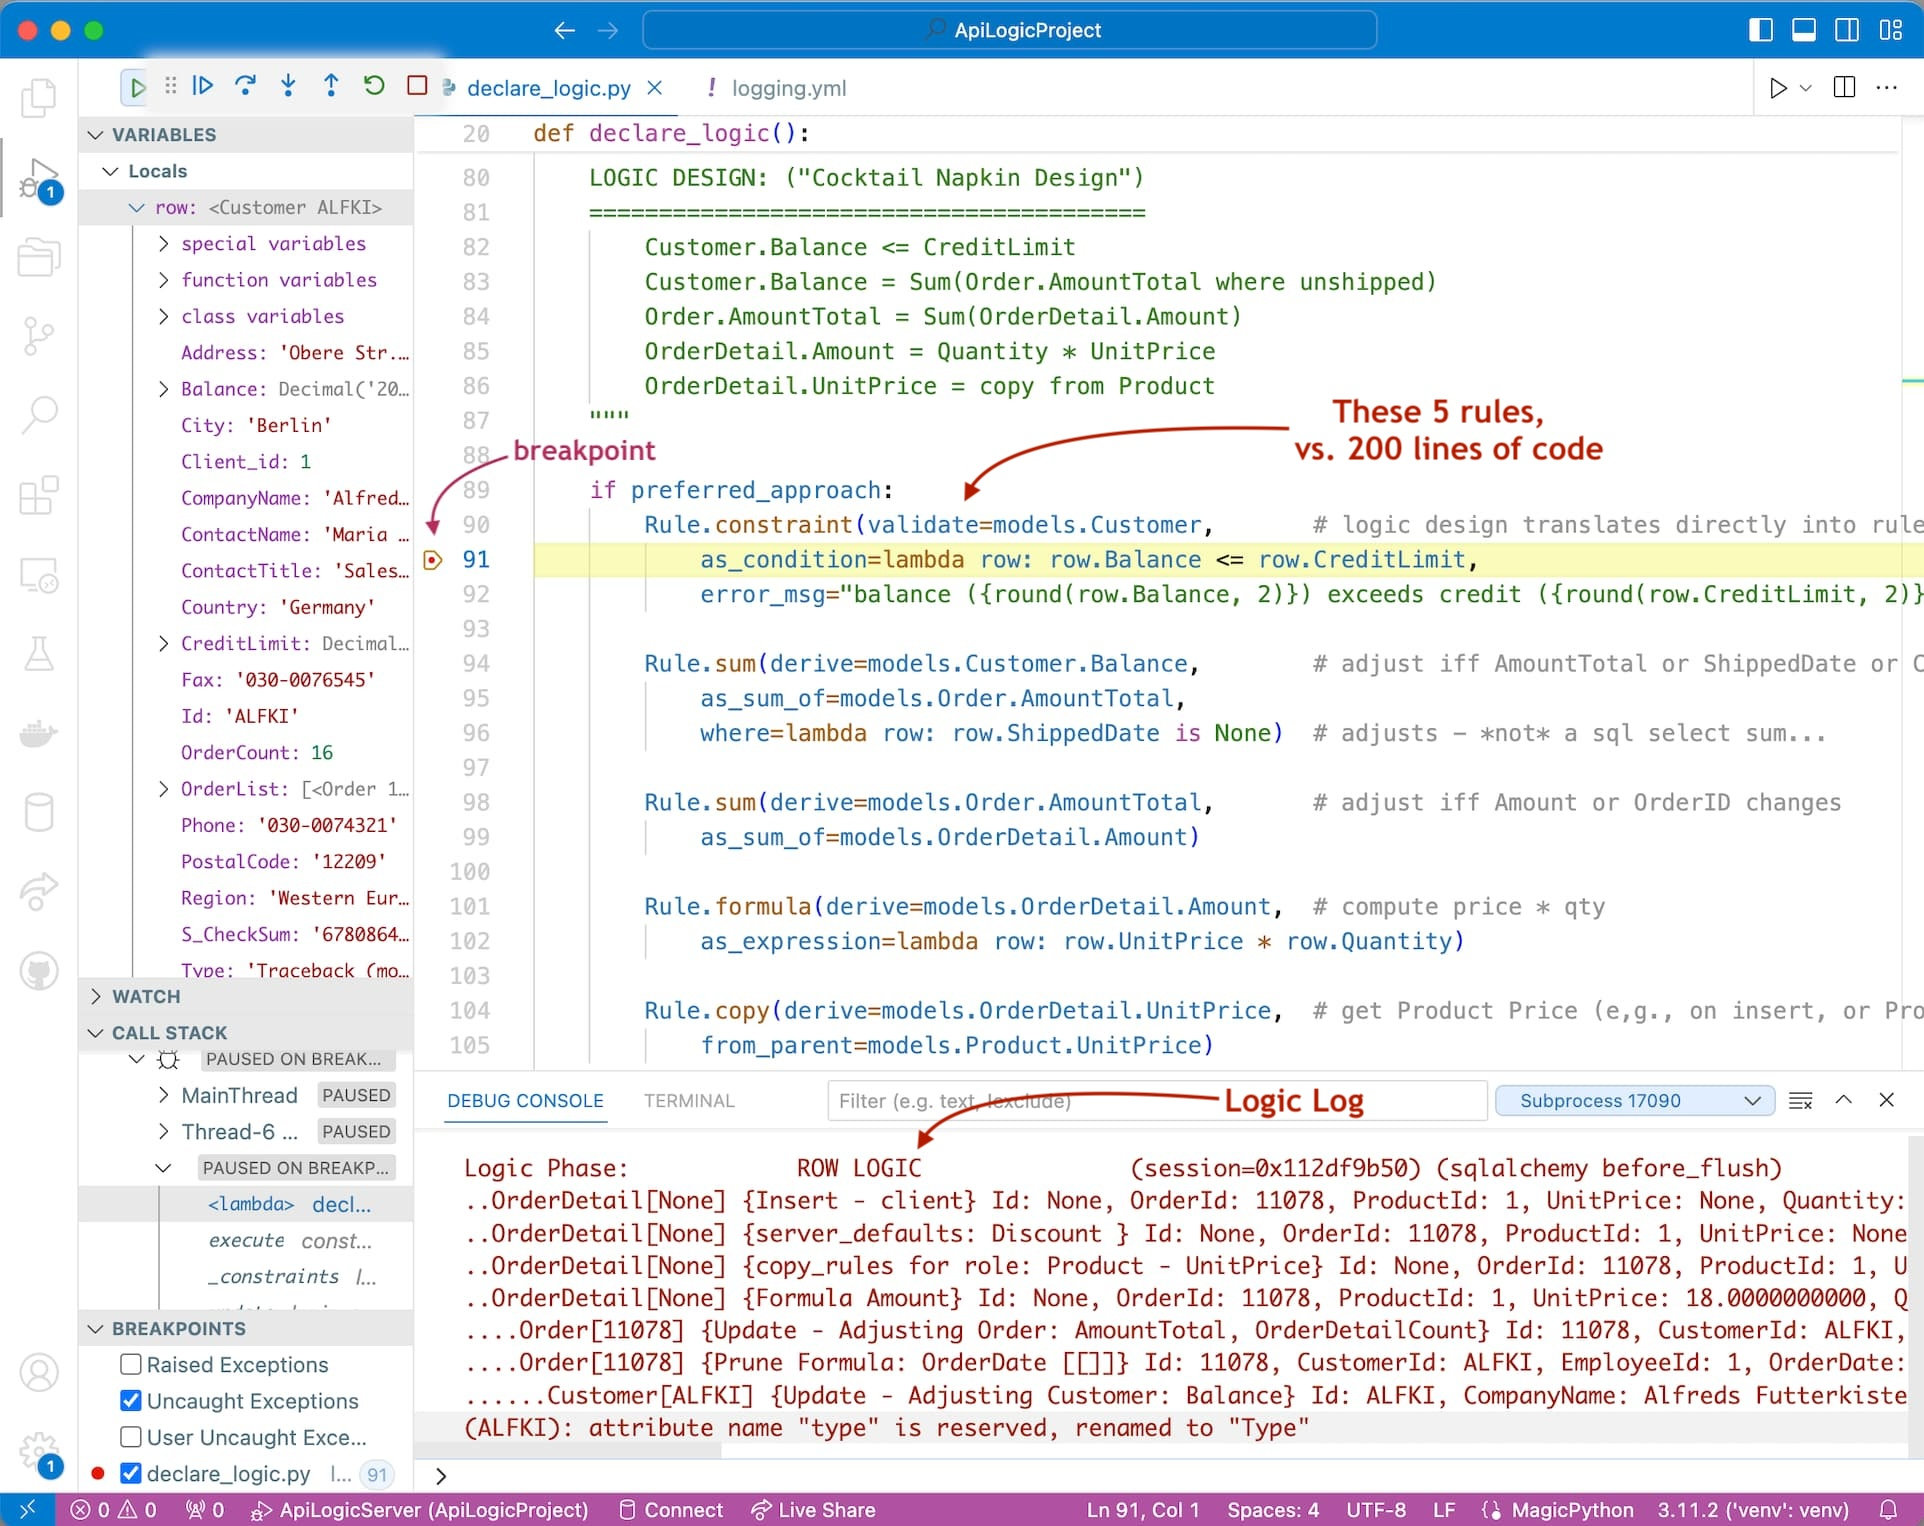Toggle the primary side bar layout
The width and height of the screenshot is (1924, 1526).
tap(1761, 30)
